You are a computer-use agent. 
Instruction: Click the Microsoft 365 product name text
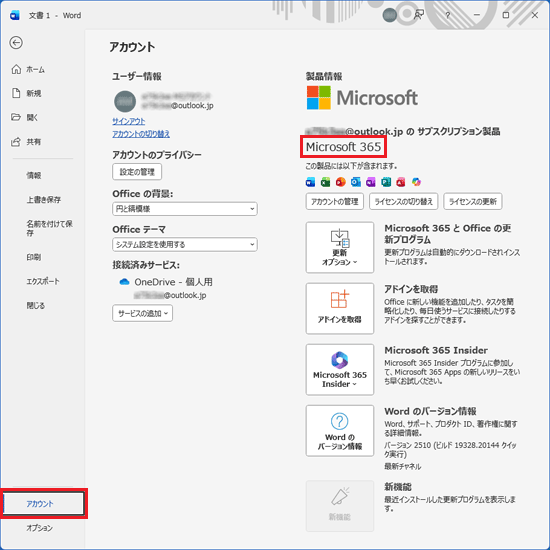[343, 147]
